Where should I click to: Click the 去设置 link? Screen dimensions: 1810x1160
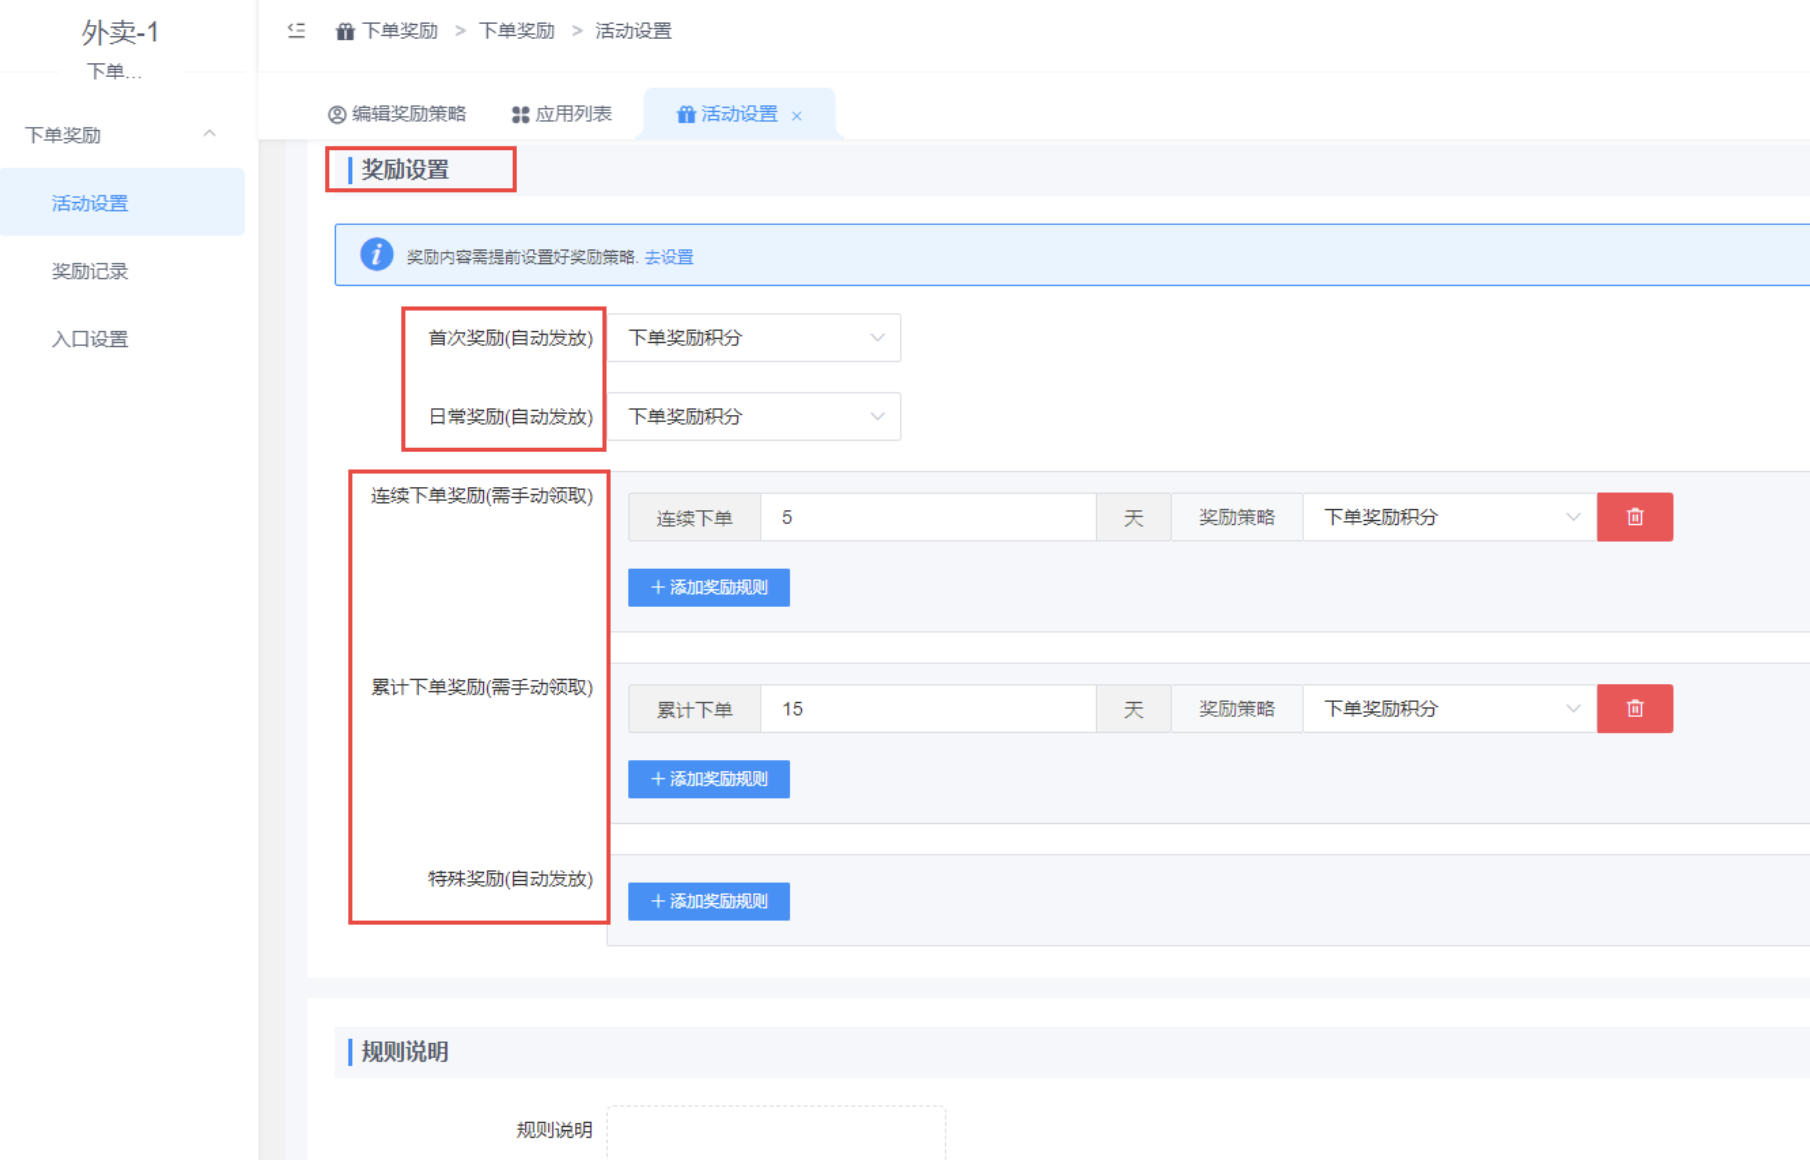point(669,257)
